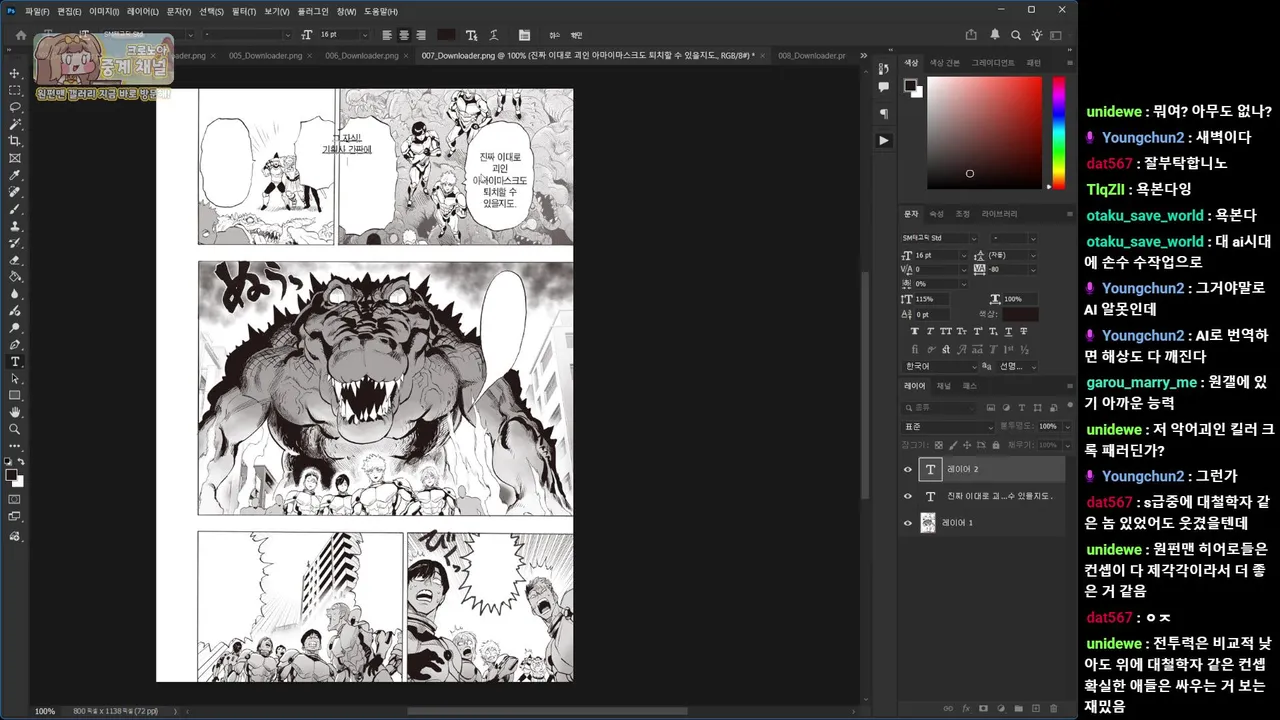Image resolution: width=1280 pixels, height=720 pixels.
Task: Open blend mode 표준 dropdown
Action: click(948, 427)
